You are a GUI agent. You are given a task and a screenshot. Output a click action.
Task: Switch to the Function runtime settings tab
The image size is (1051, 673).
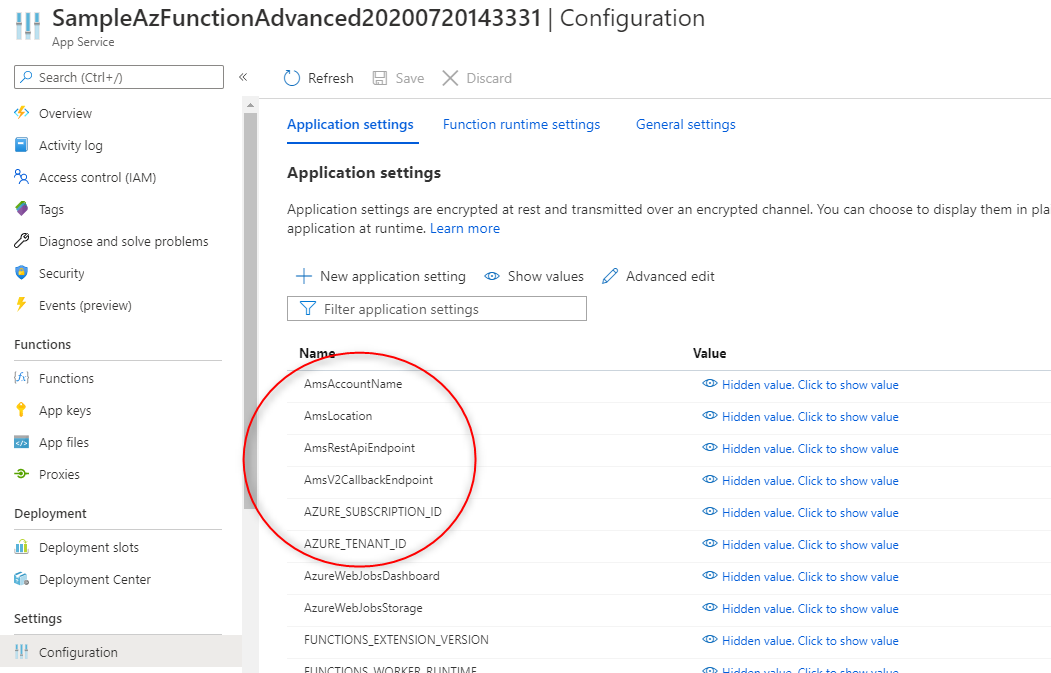(521, 125)
